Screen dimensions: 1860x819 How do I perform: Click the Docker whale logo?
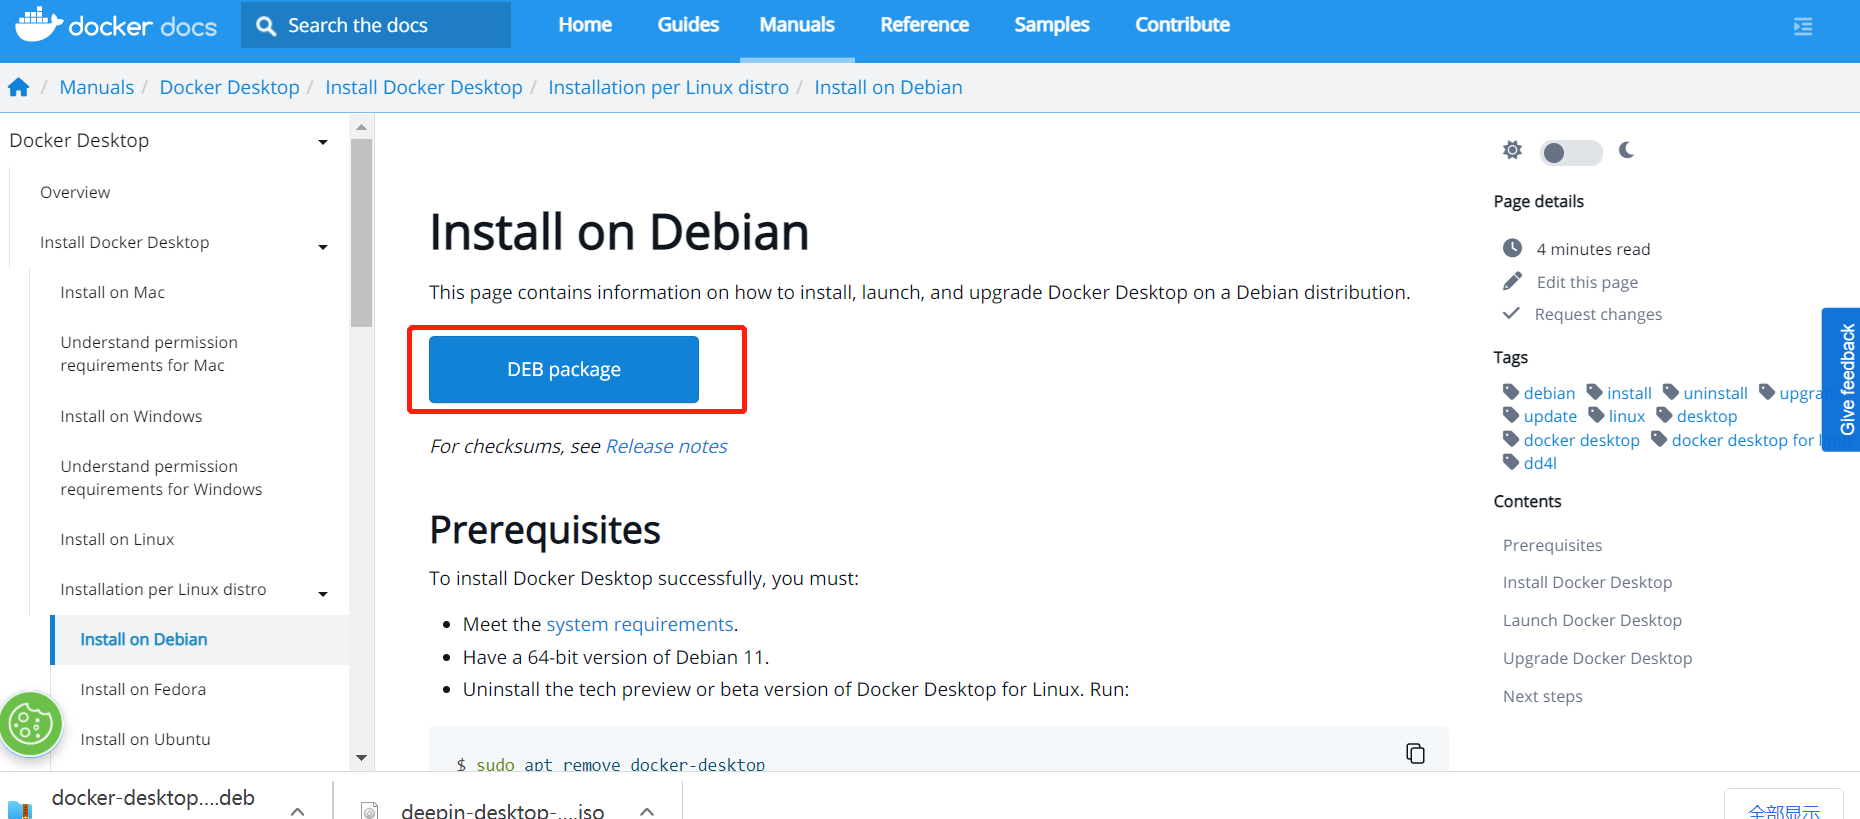point(38,24)
